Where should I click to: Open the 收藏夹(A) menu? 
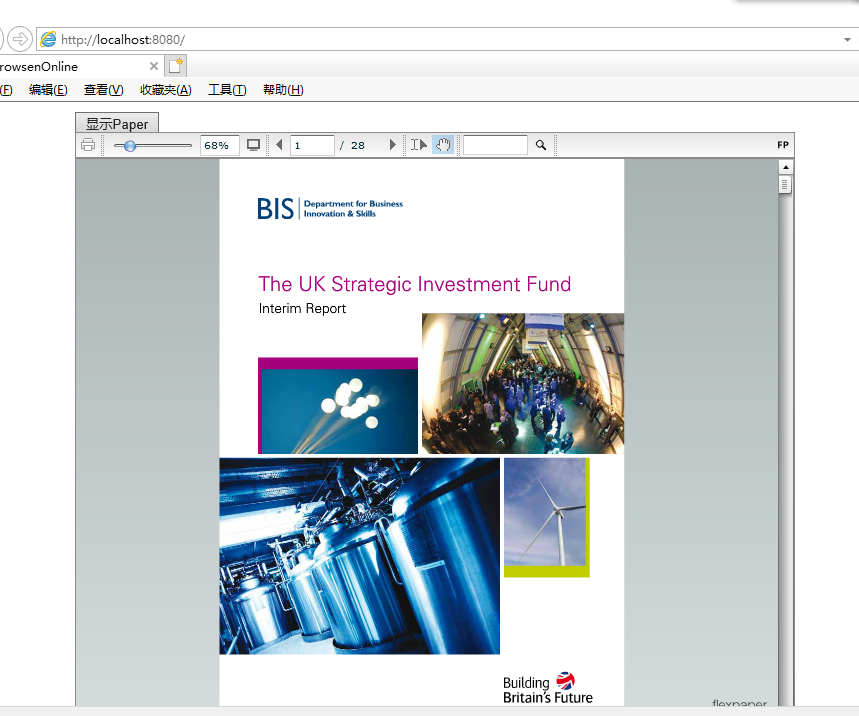[165, 90]
